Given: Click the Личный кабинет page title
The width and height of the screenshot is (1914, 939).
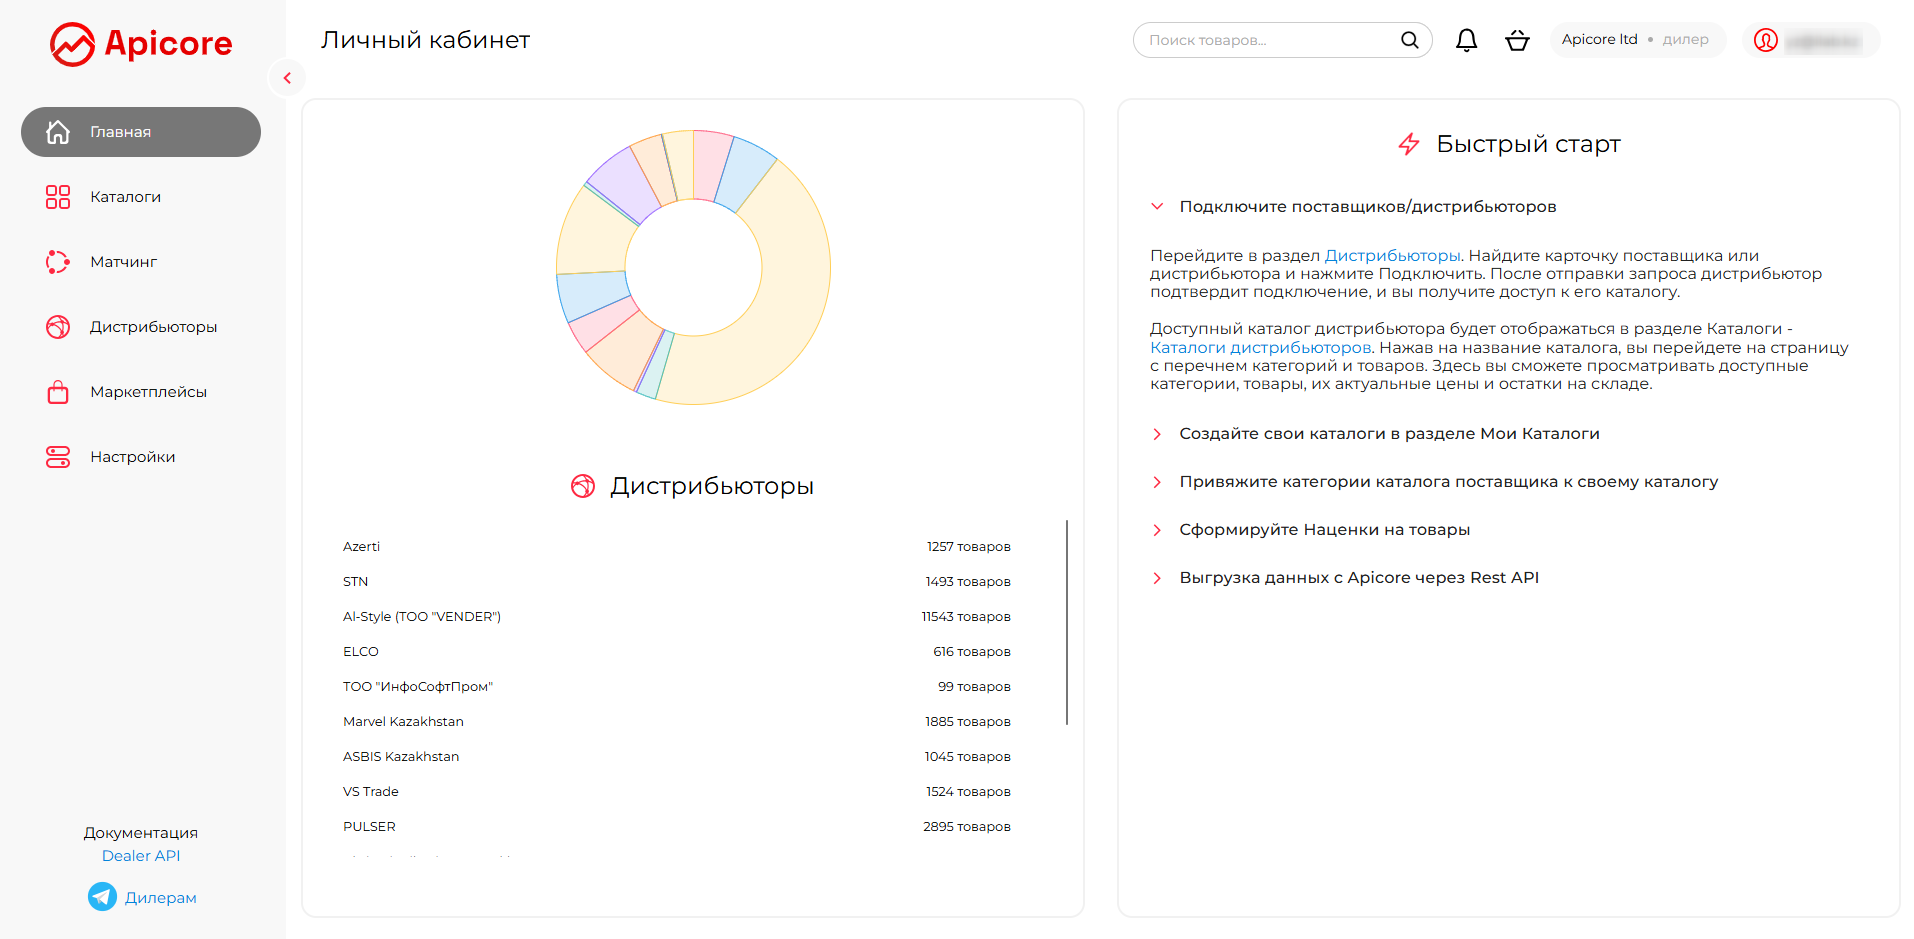Looking at the screenshot, I should (x=425, y=40).
